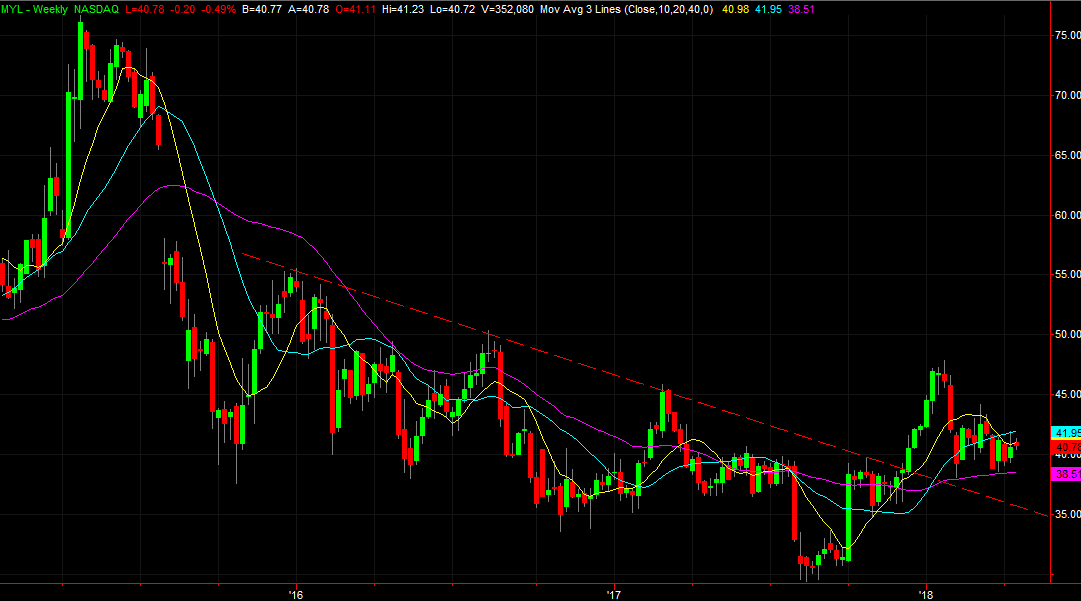The height and width of the screenshot is (601, 1081).
Task: Click the cyan 41.95 price axis marker
Action: pyautogui.click(x=1066, y=433)
